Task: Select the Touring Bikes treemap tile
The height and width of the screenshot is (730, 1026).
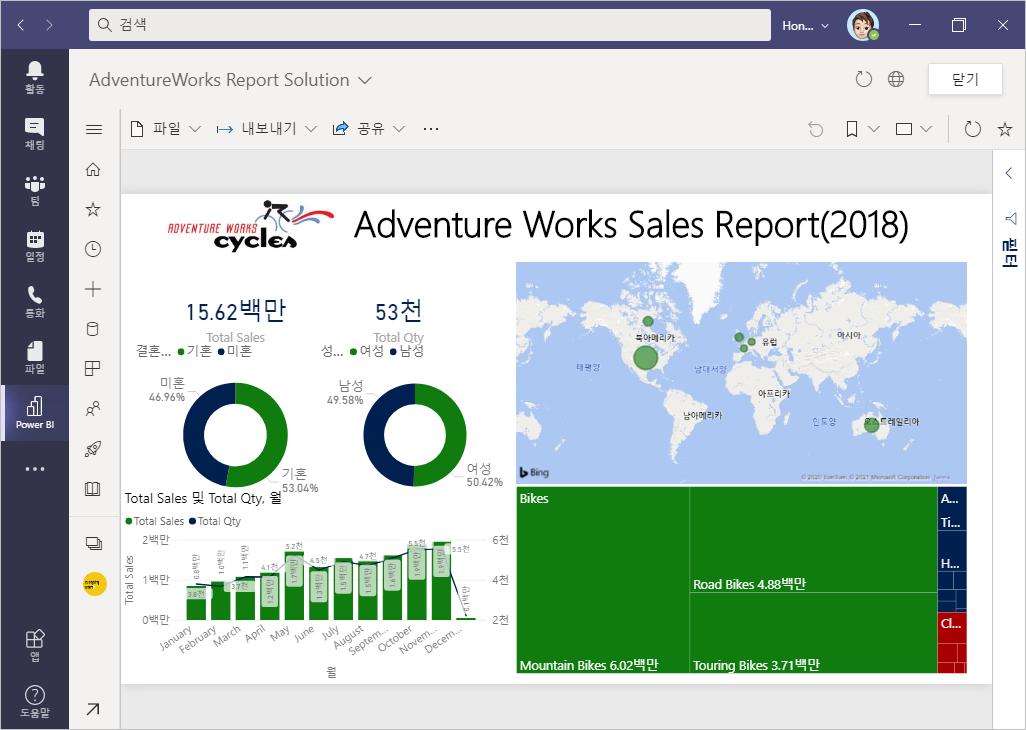Action: click(813, 633)
